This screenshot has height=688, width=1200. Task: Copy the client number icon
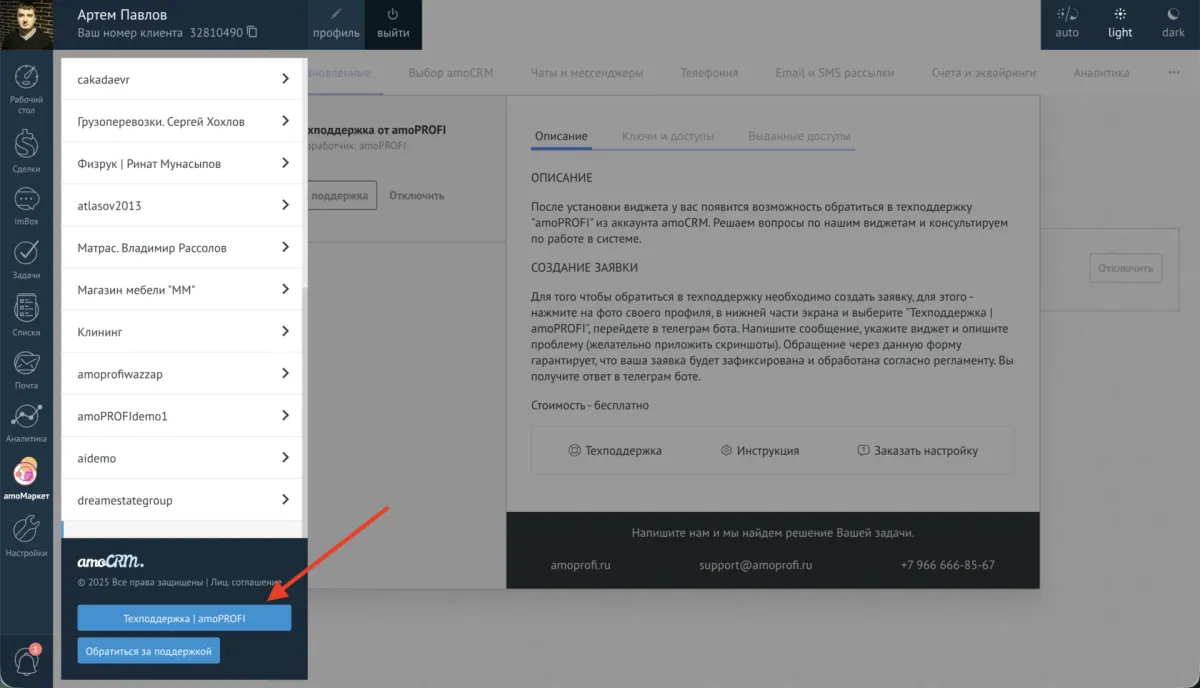252,32
